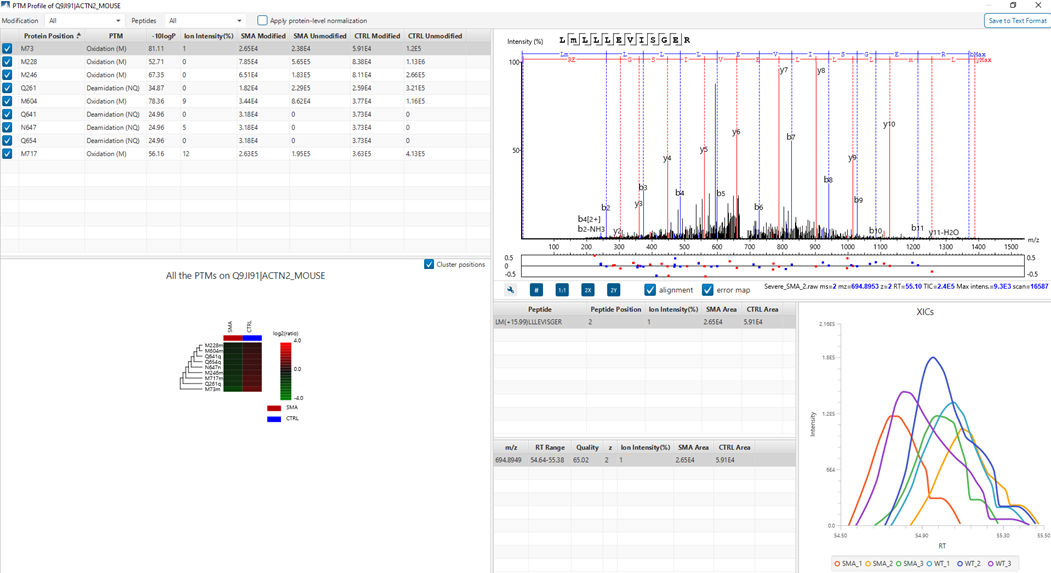Reset spectrum zoom with 1:1 icon
Image resolution: width=1051 pixels, height=573 pixels.
pyautogui.click(x=562, y=290)
